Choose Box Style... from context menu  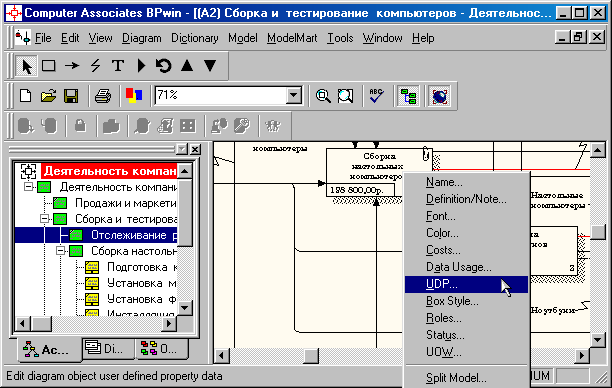tap(466, 301)
